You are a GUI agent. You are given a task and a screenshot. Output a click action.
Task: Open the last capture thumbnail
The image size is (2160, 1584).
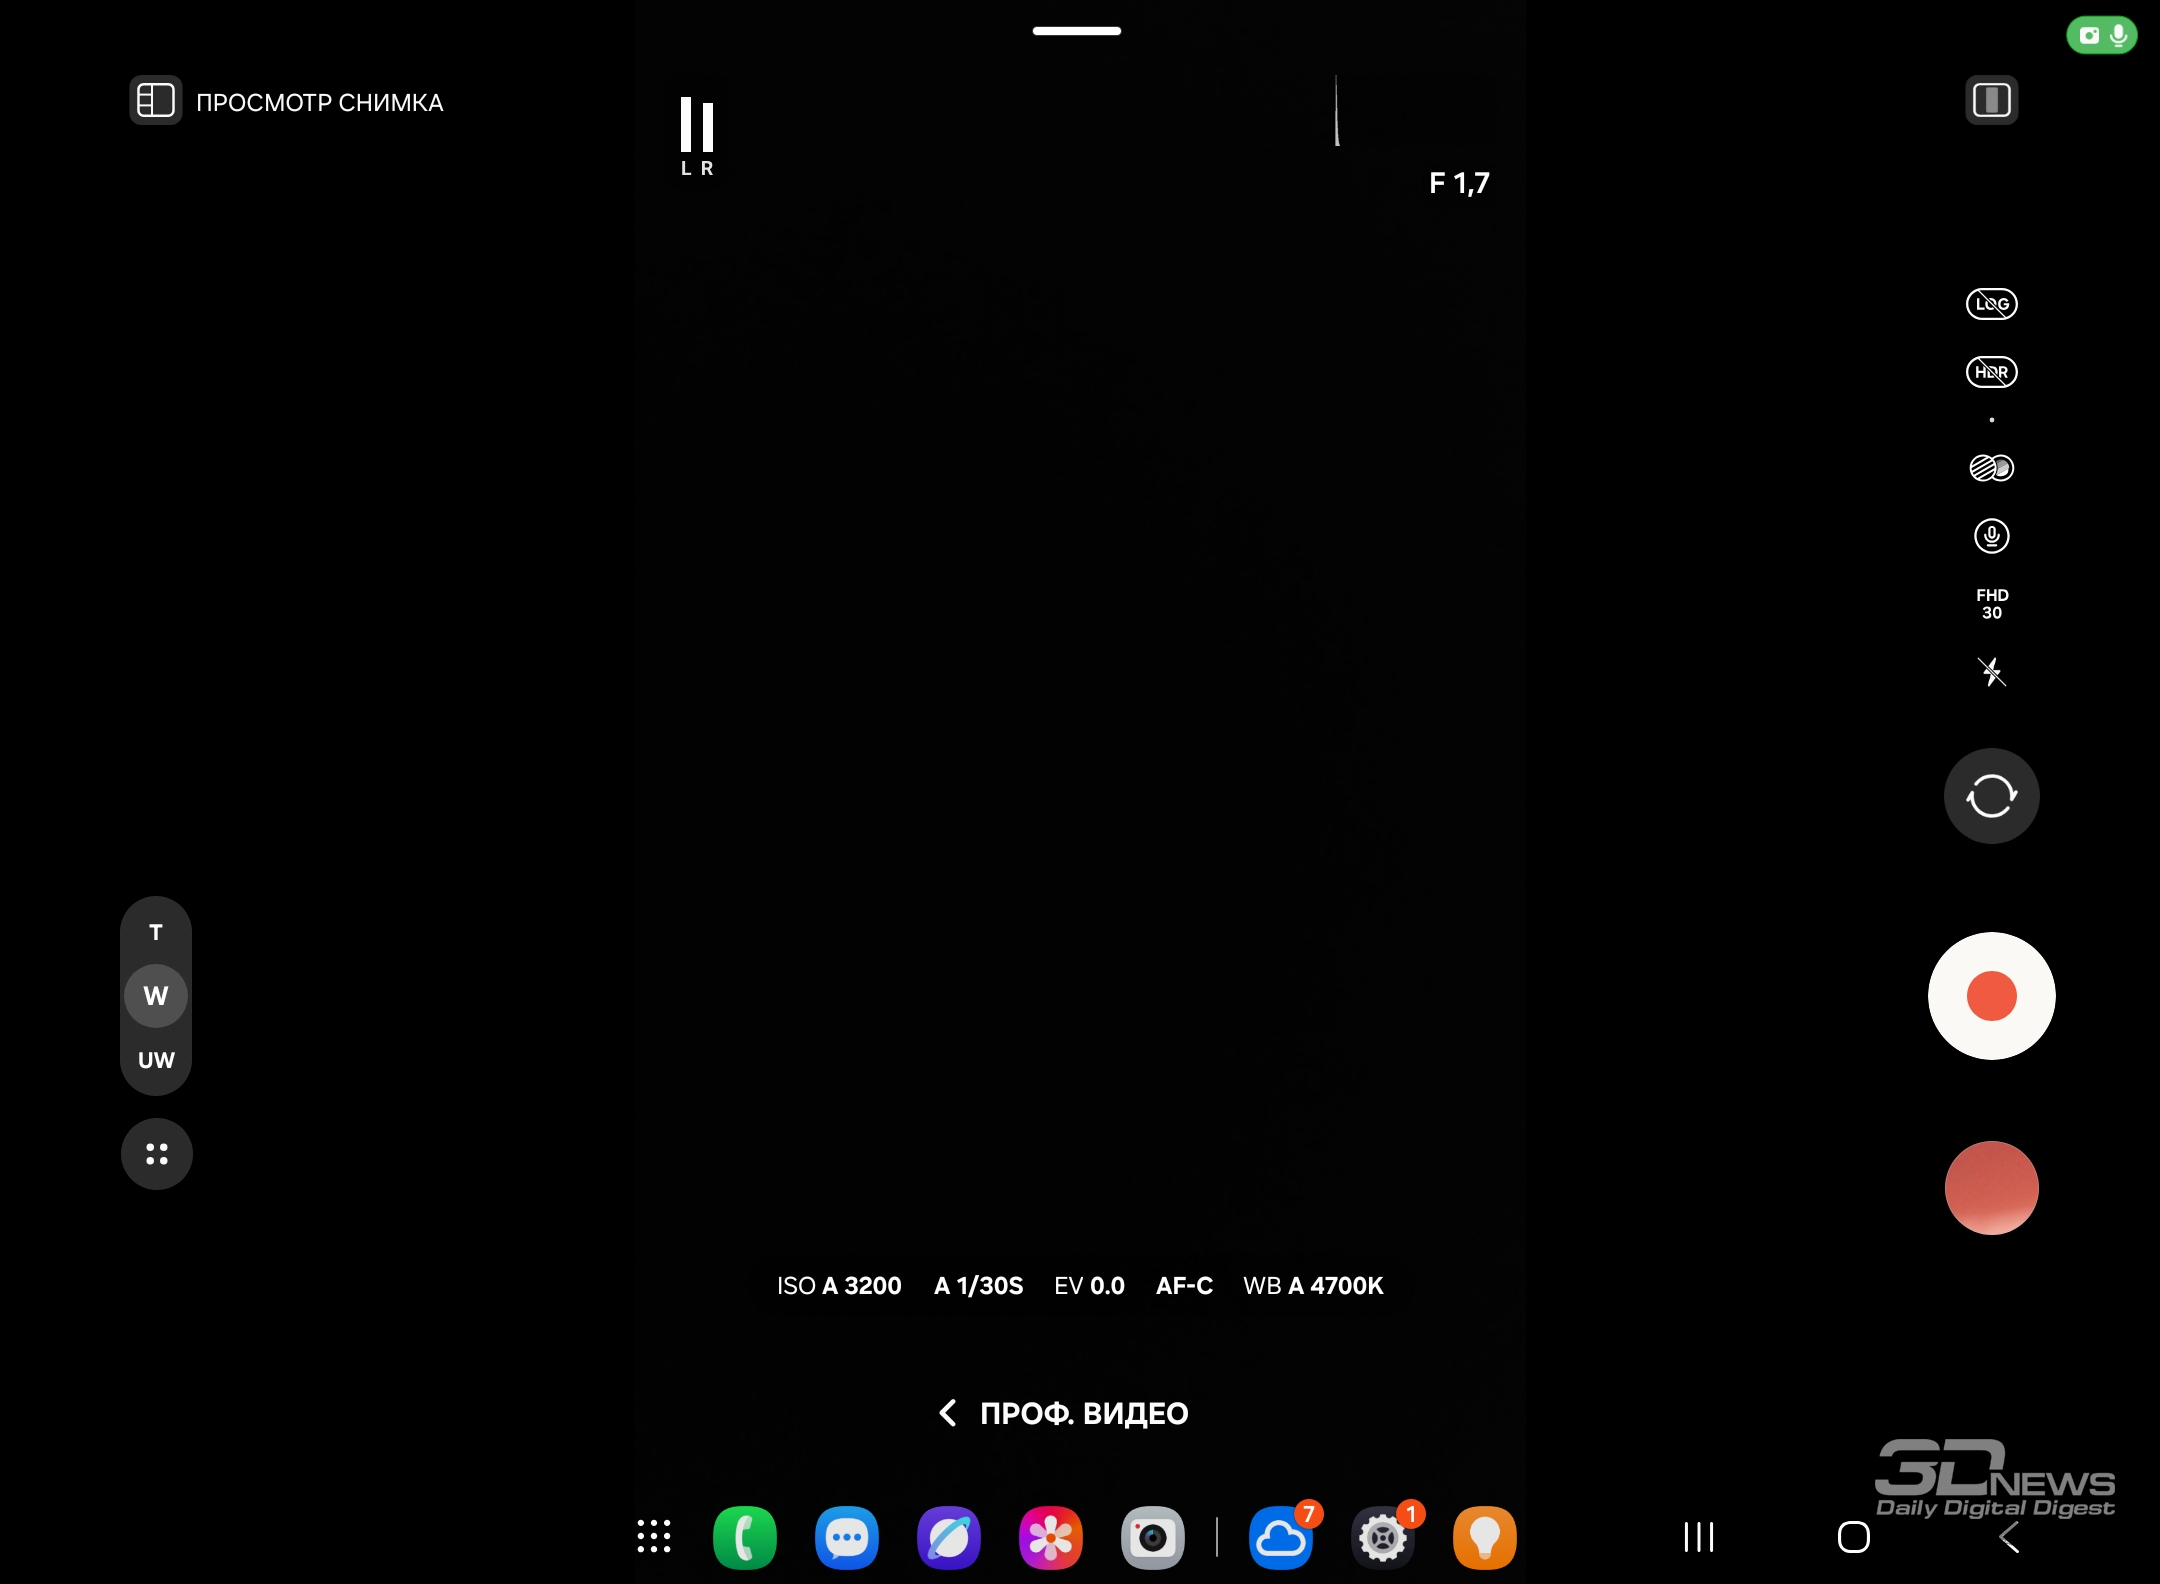tap(1991, 1188)
